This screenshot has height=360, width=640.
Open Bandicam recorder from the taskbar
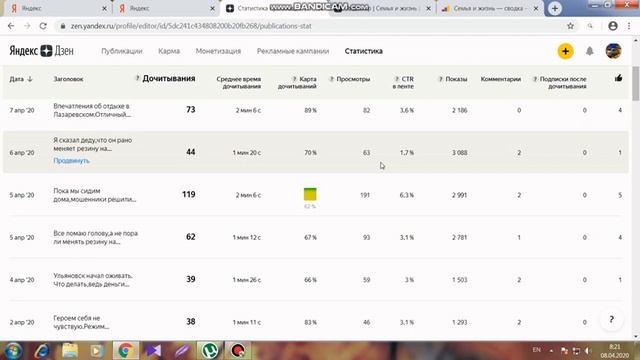(238, 351)
